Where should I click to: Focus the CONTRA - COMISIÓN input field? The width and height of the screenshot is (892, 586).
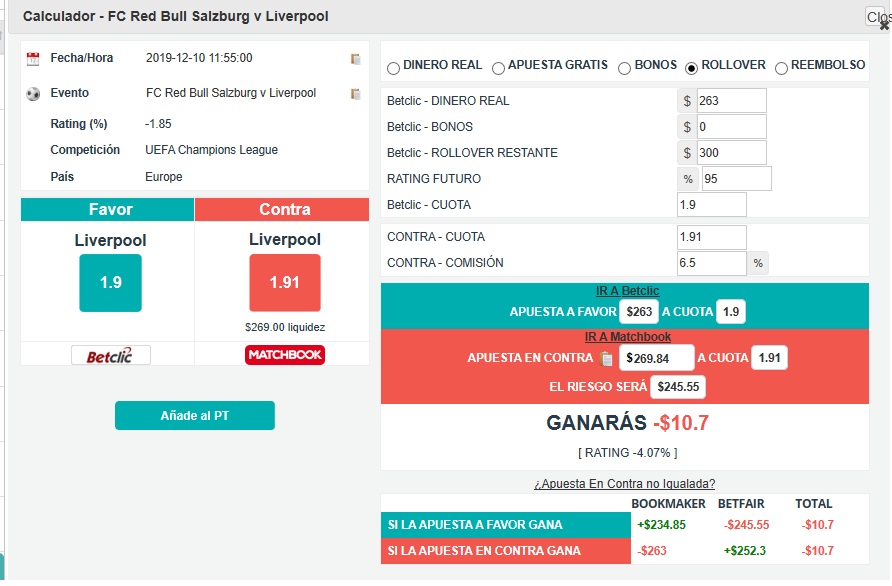point(711,263)
